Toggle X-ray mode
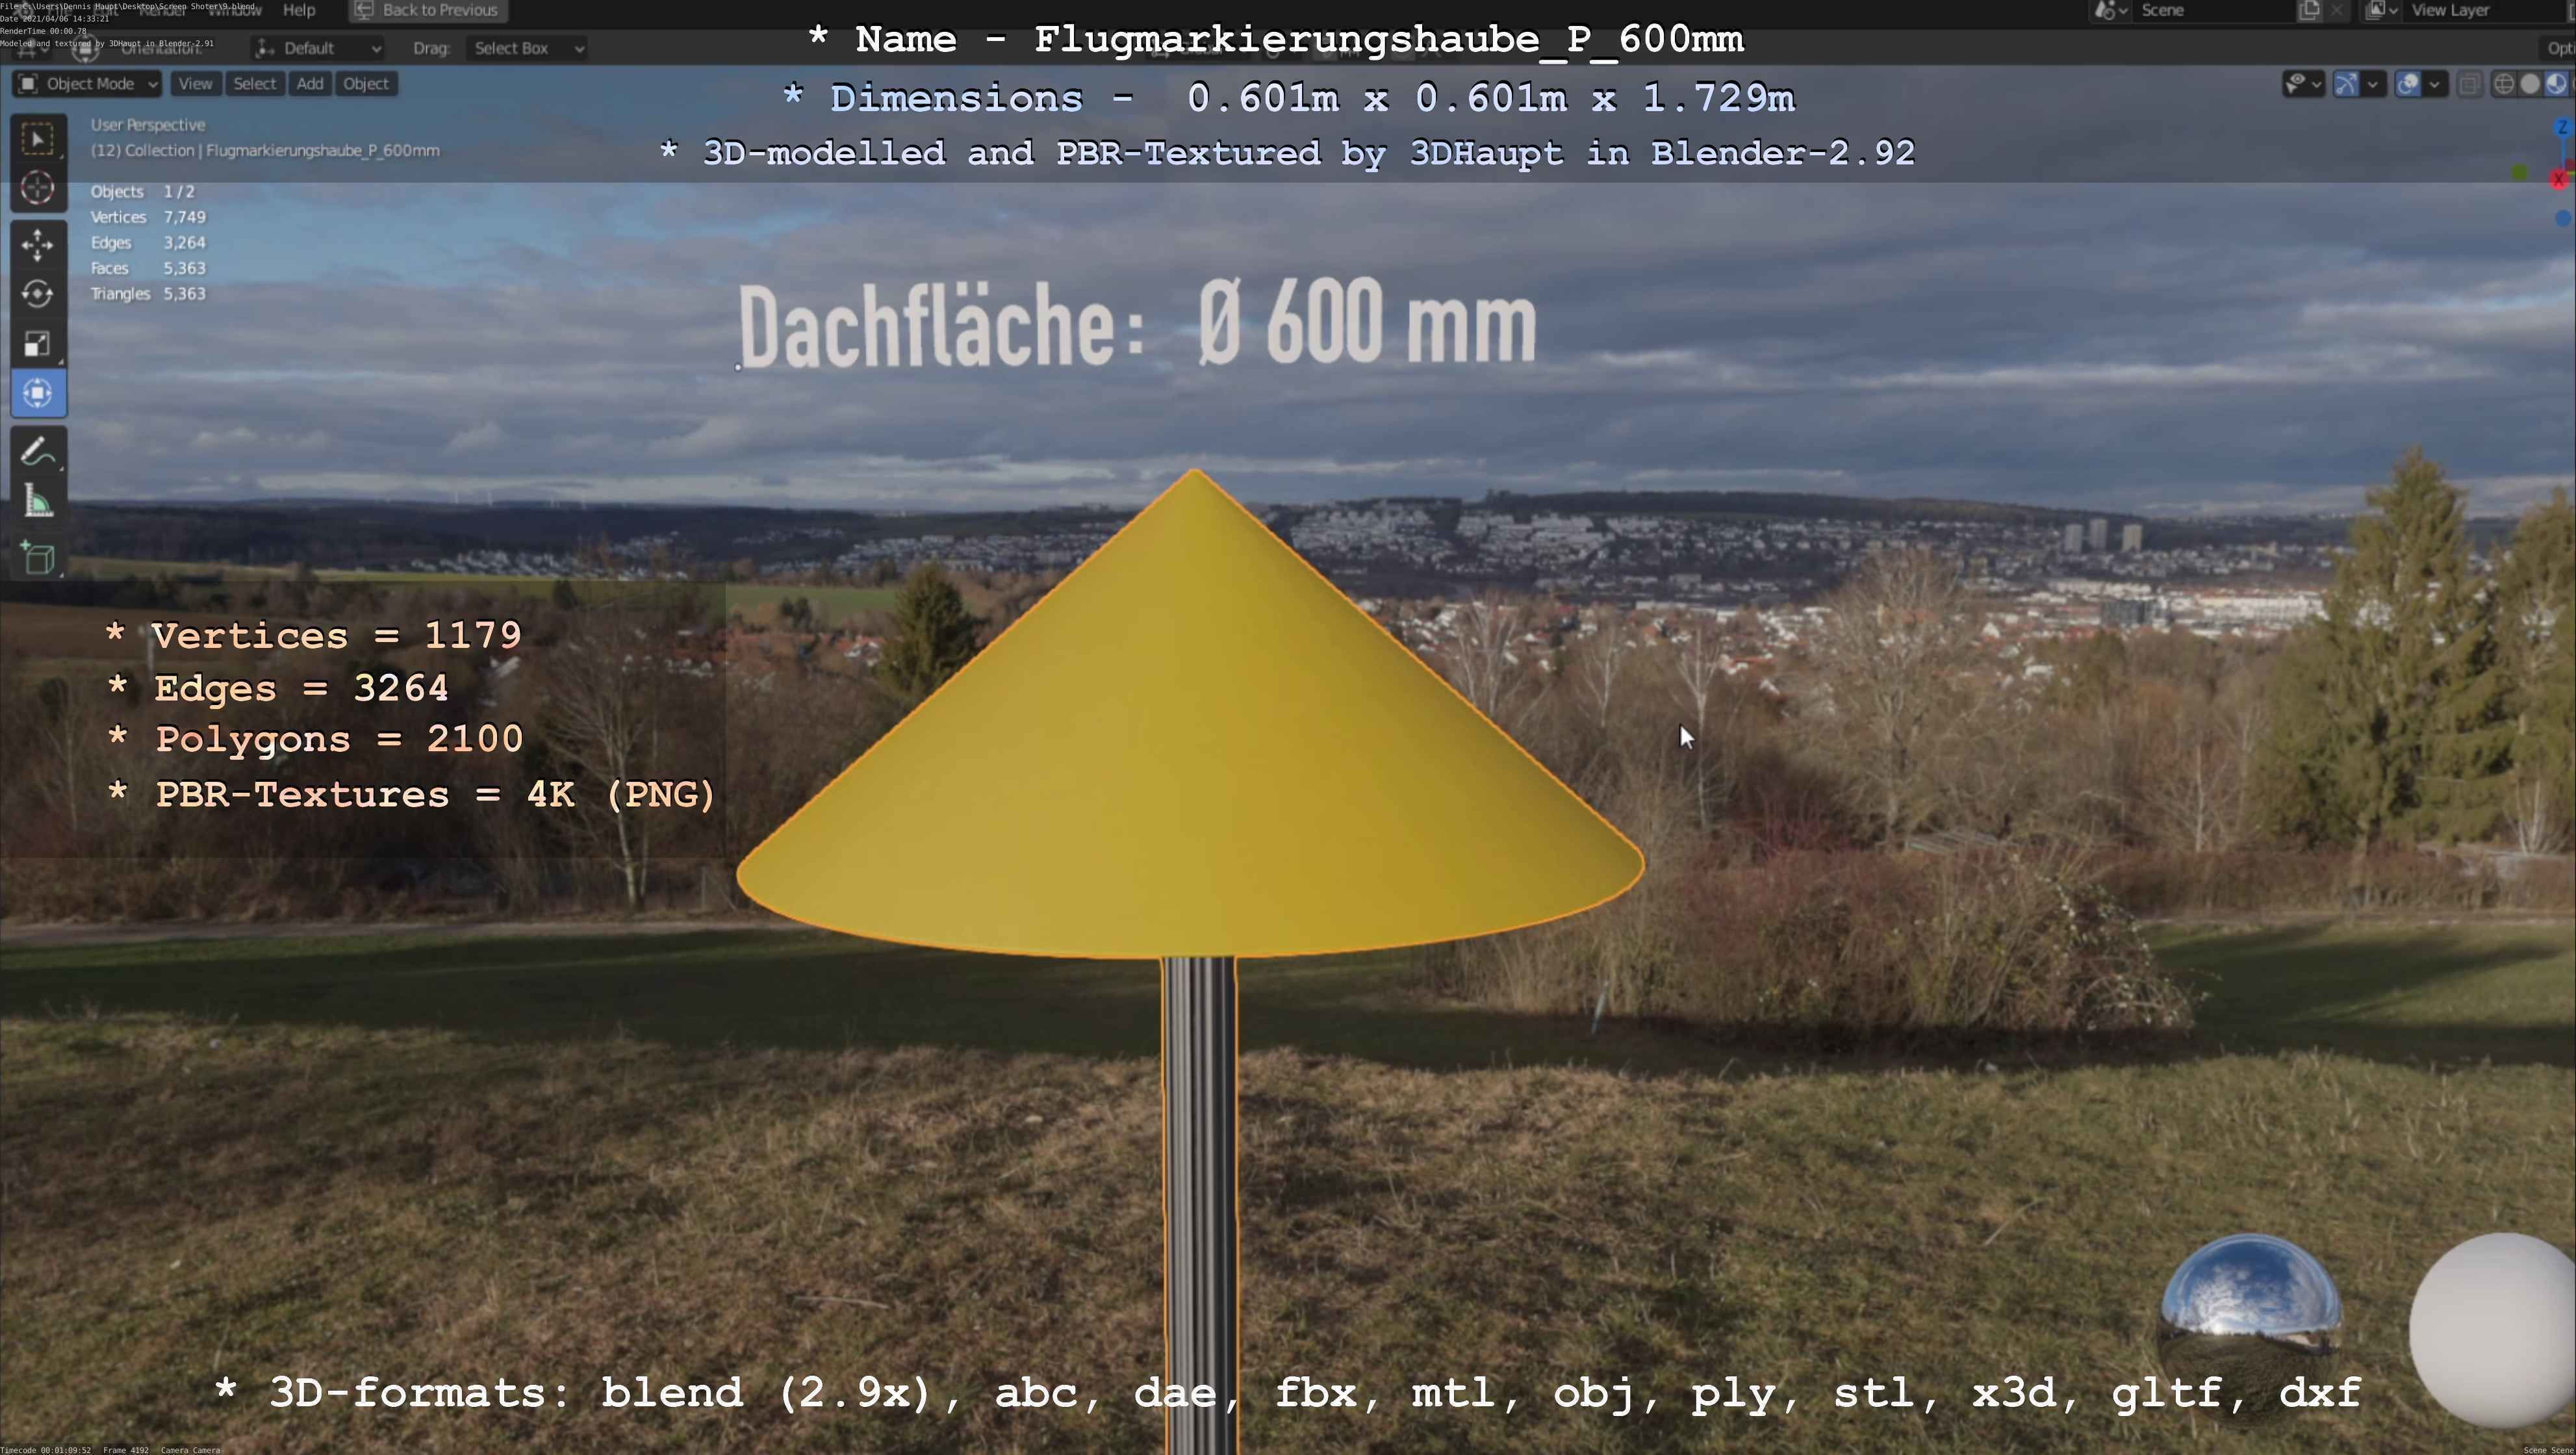This screenshot has width=2576, height=1455. point(2469,84)
